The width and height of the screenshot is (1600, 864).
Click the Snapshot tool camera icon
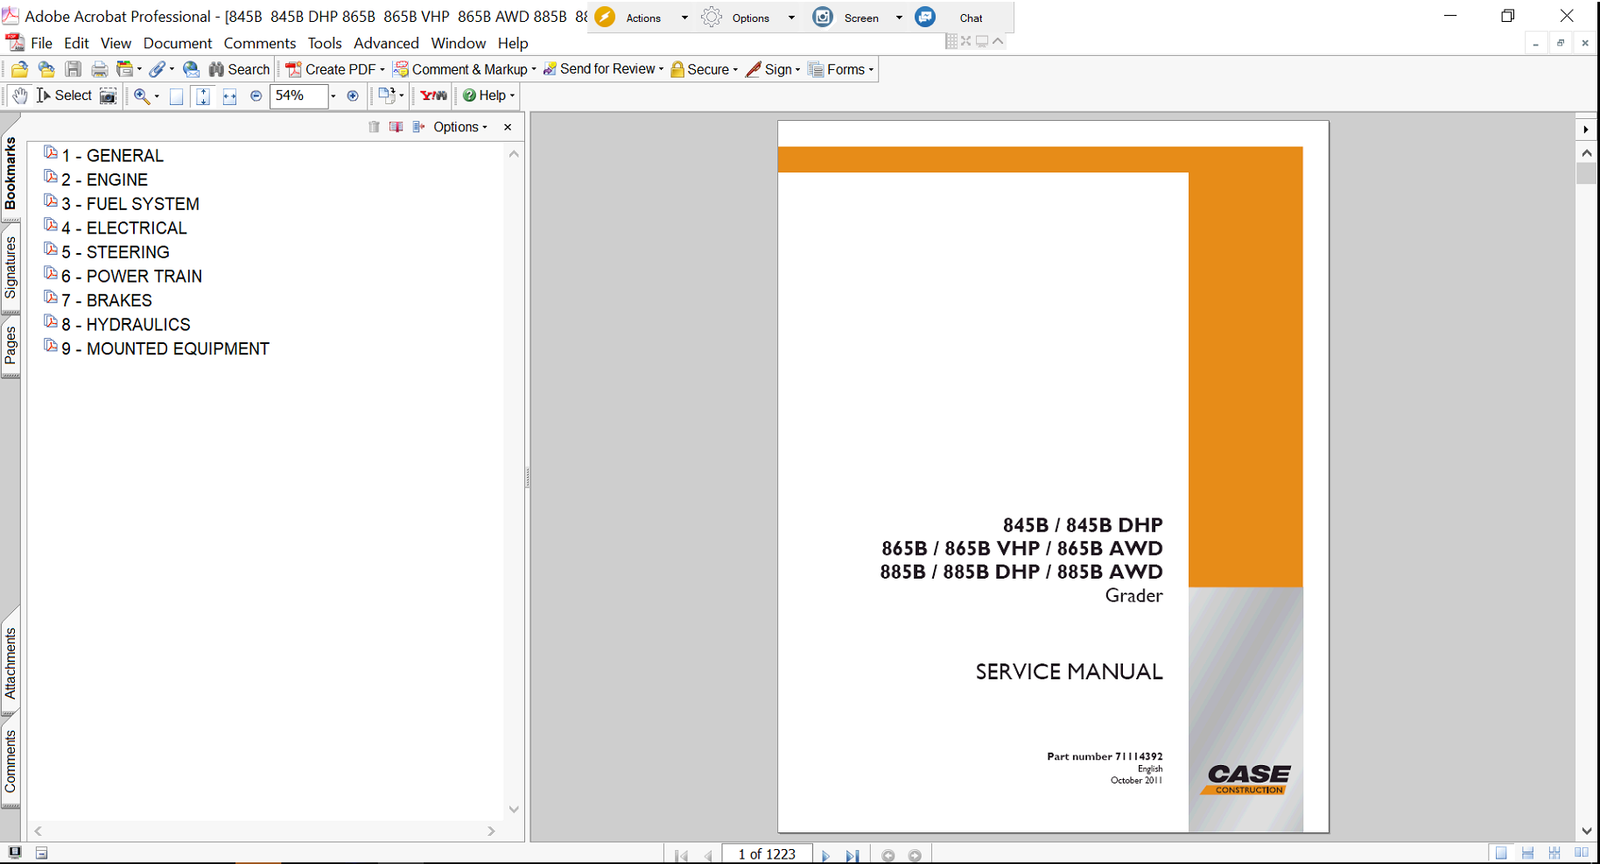[x=108, y=96]
